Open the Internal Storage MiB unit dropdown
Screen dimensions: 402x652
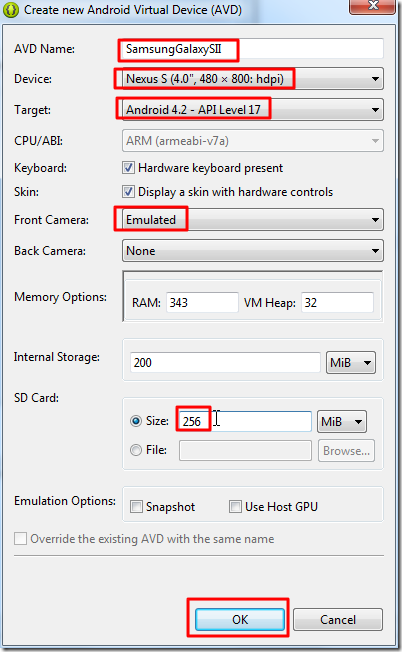351,363
